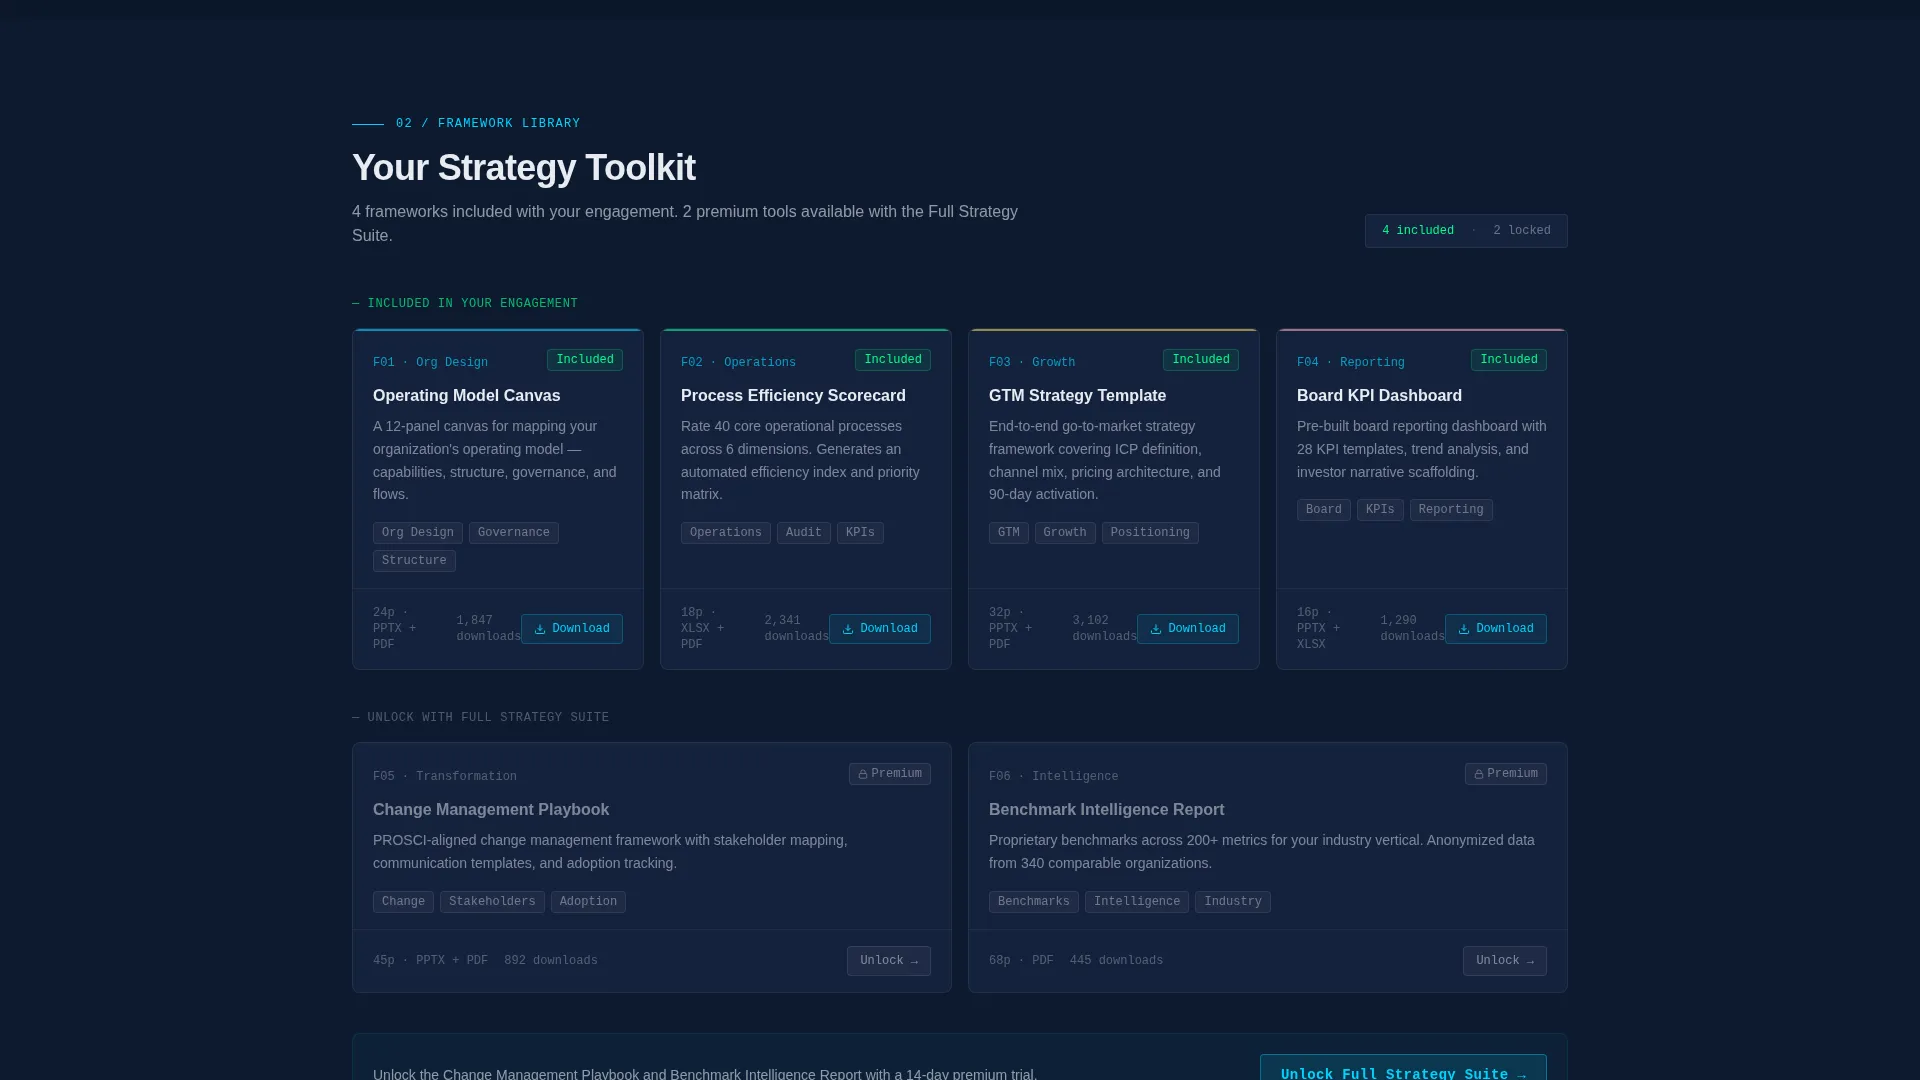Click the Reporting tag on Board KPI card
This screenshot has width=1920, height=1080.
point(1451,510)
